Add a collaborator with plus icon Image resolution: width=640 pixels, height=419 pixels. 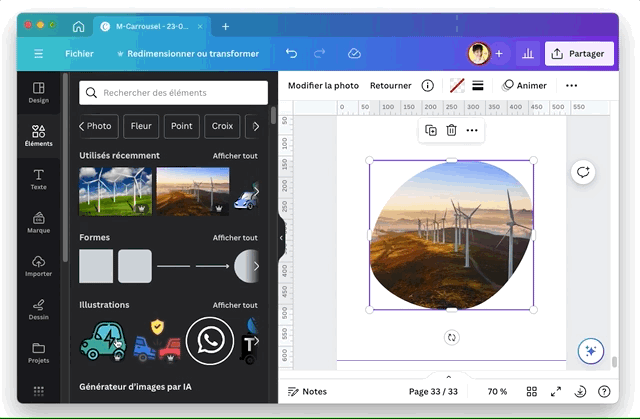[x=499, y=53]
